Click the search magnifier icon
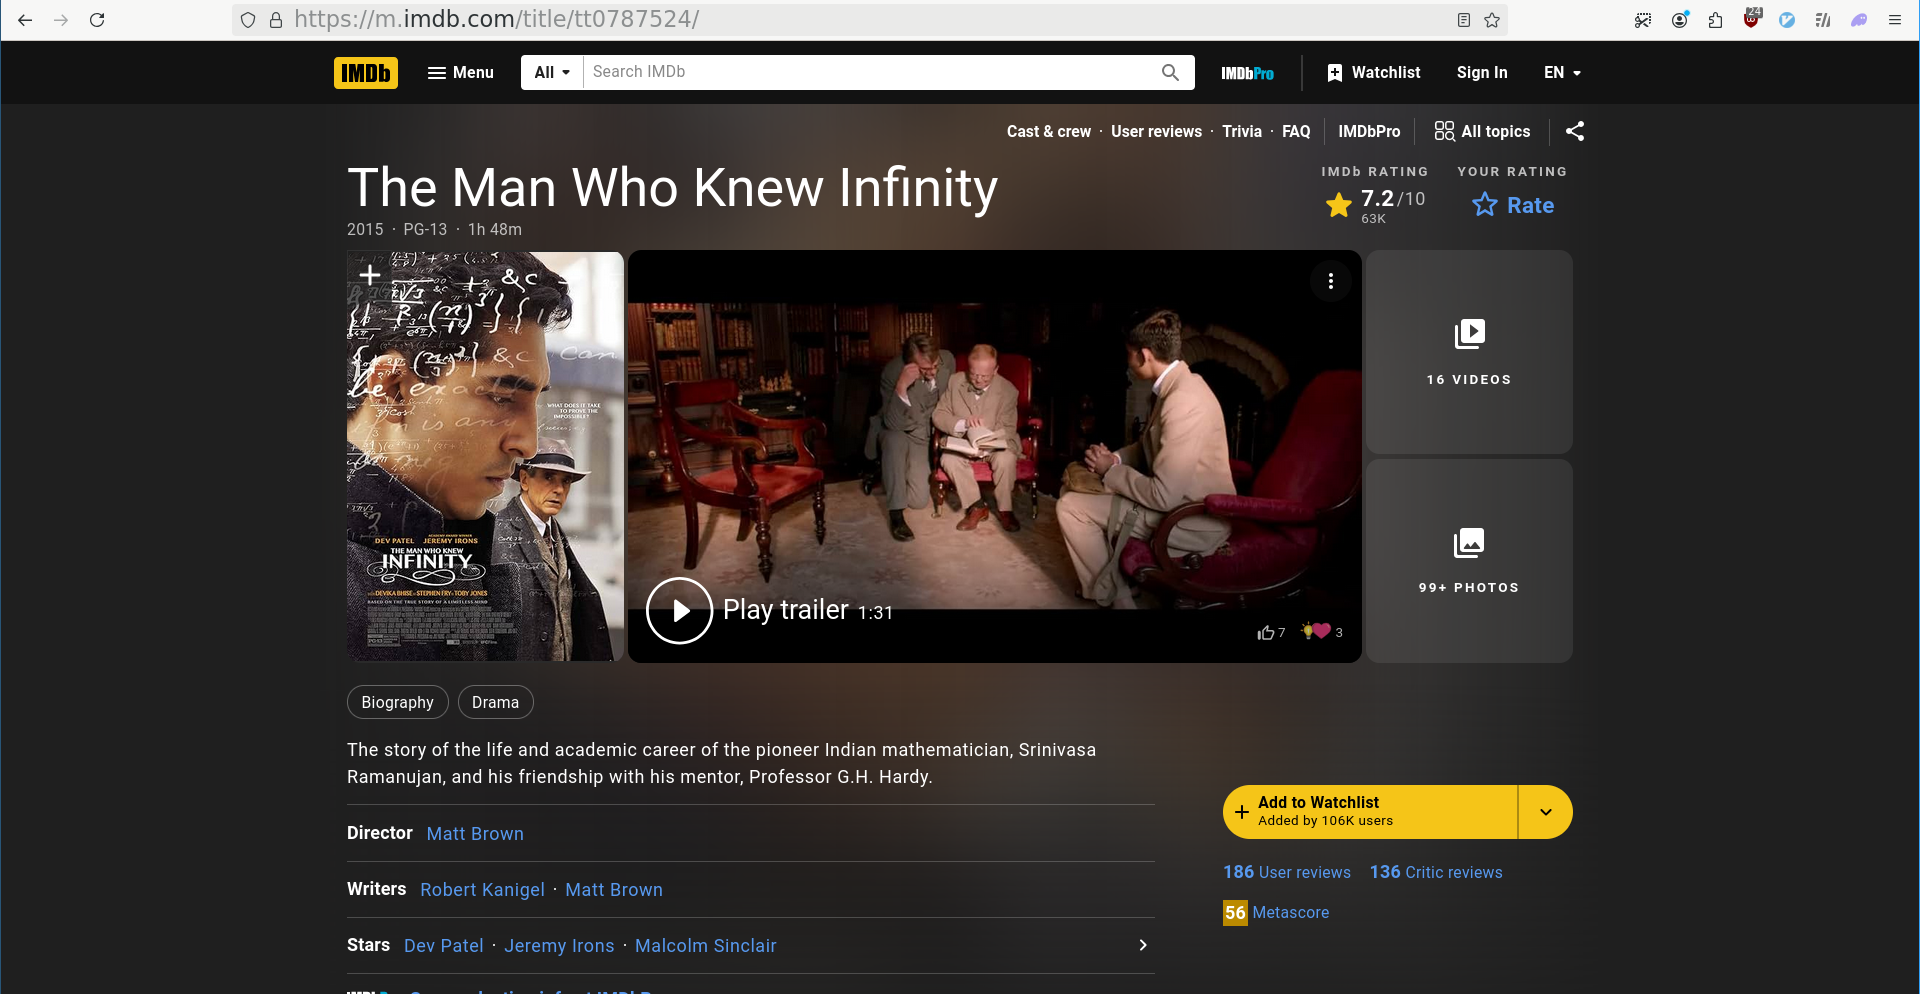Image resolution: width=1920 pixels, height=994 pixels. (x=1170, y=72)
